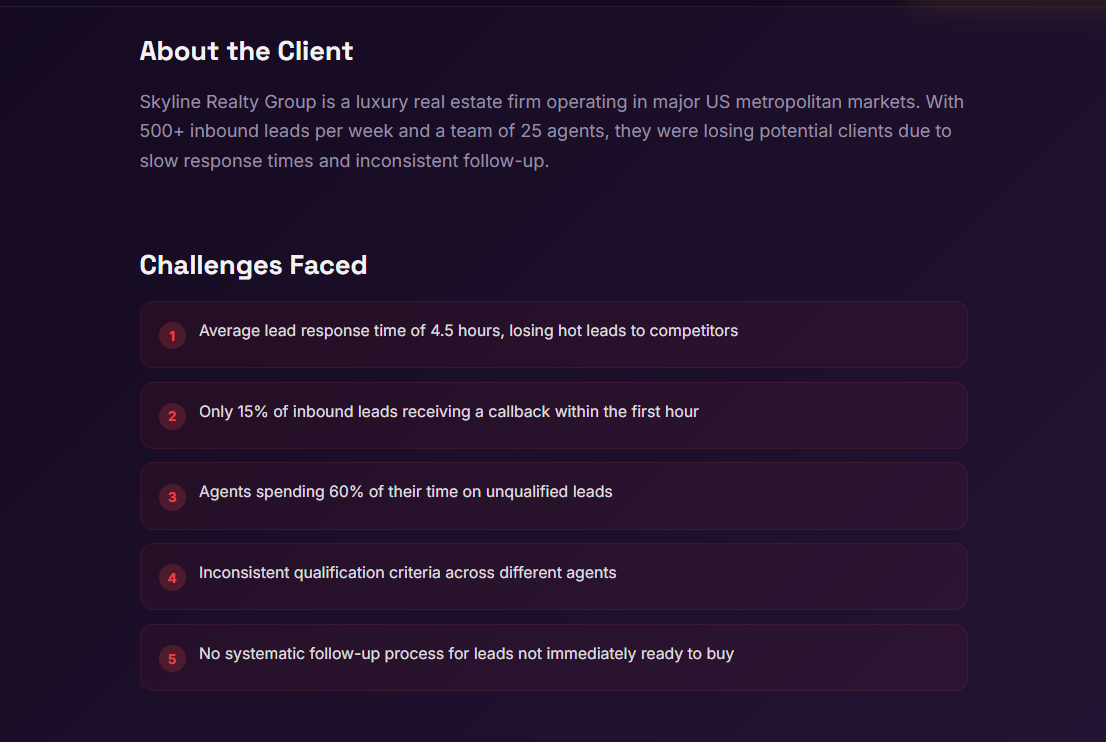This screenshot has height=742, width=1106.
Task: Click the red number 4 badge
Action: (172, 578)
